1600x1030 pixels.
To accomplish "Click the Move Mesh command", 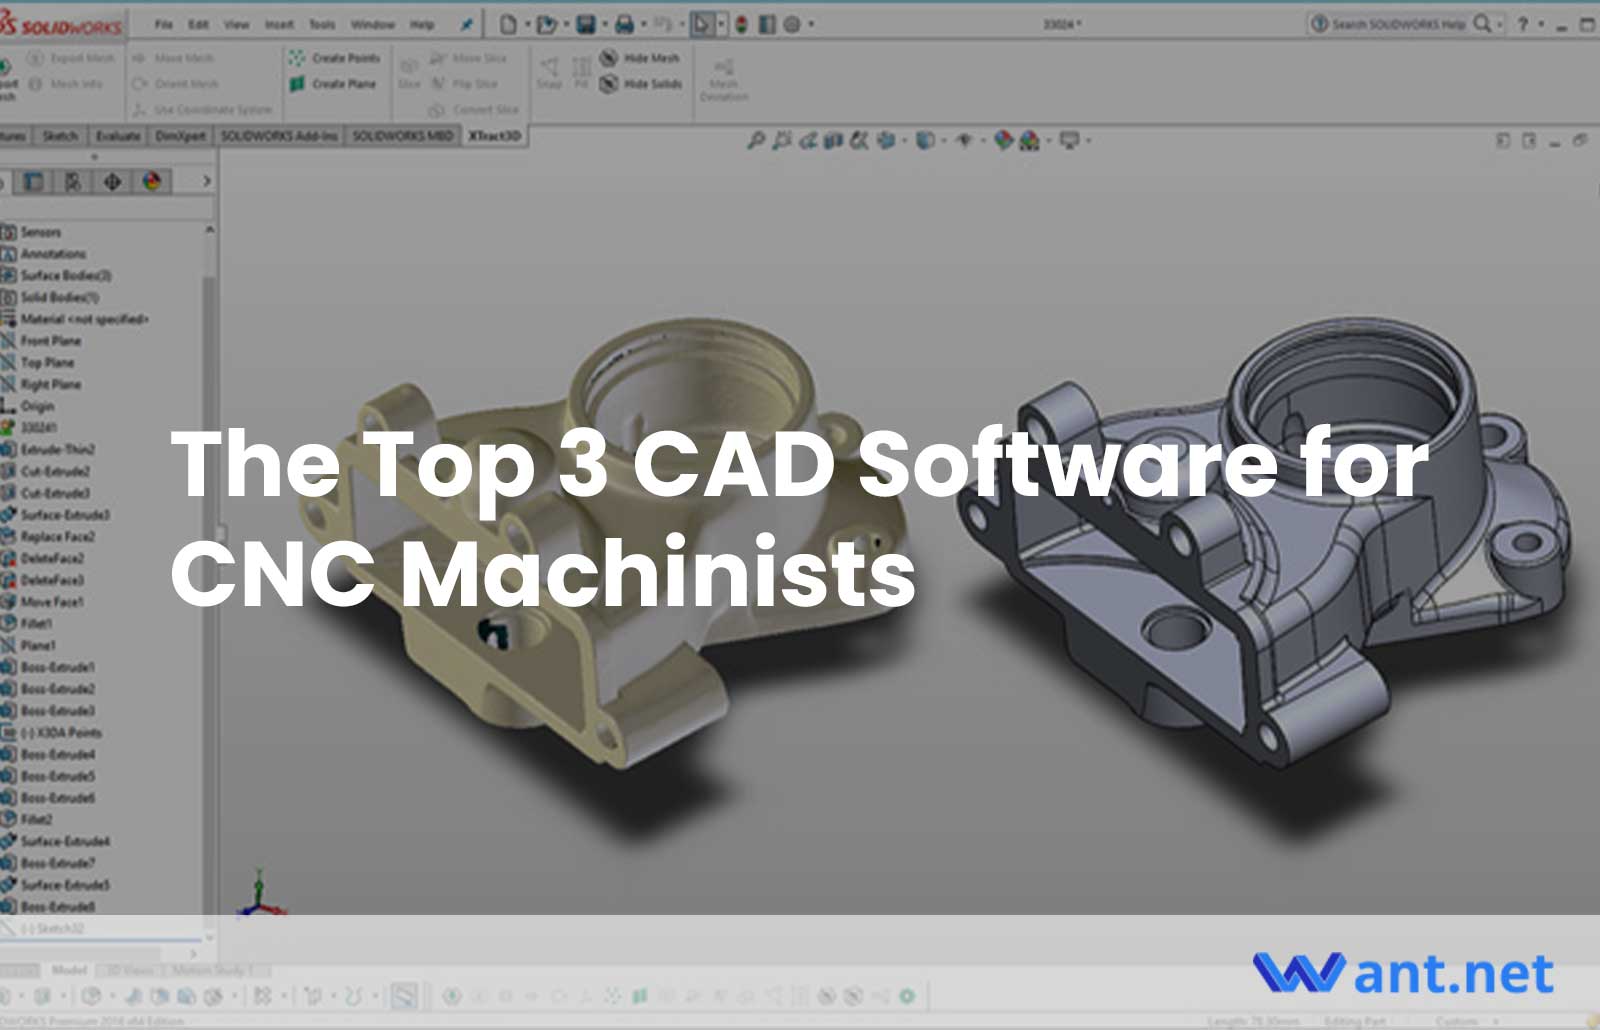I will click(173, 58).
